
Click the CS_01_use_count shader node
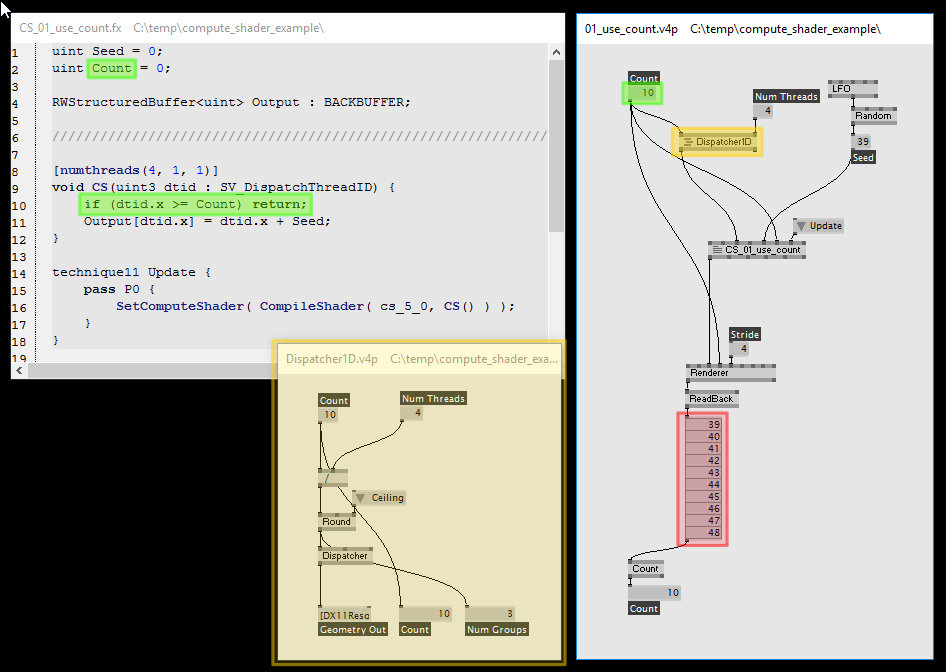tap(756, 249)
